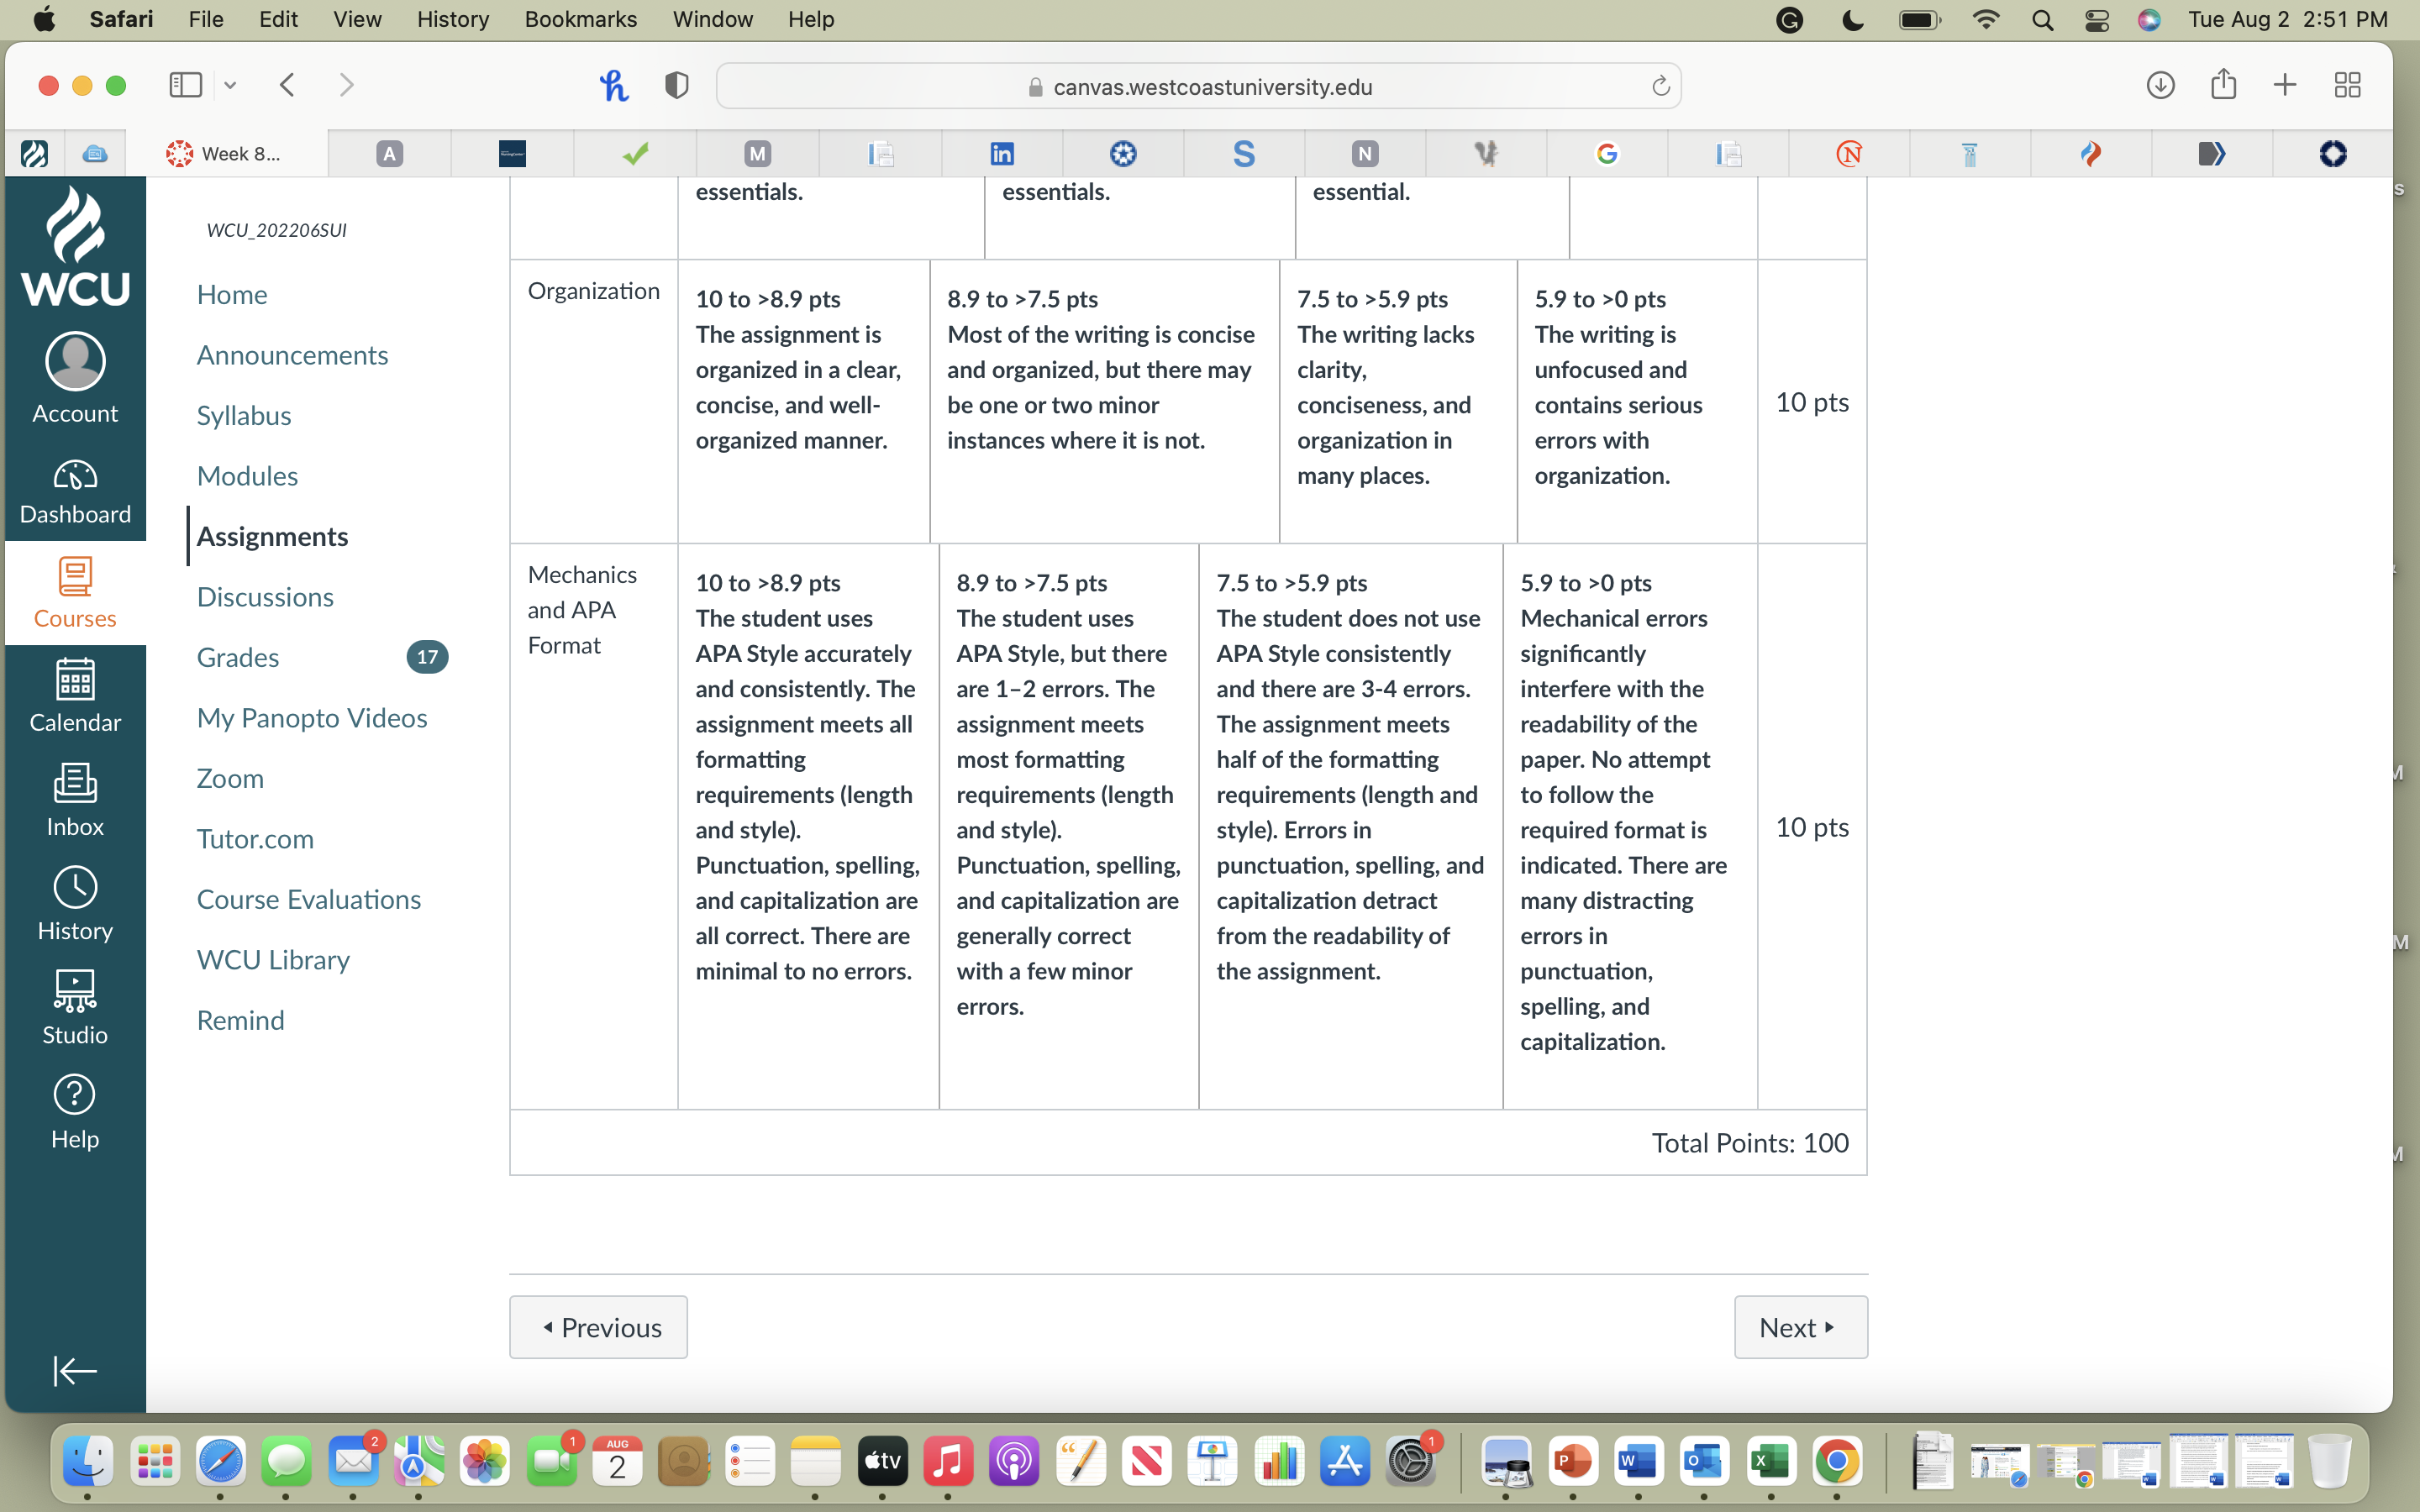The width and height of the screenshot is (2420, 1512).
Task: Open the Safari downloads icon
Action: (2161, 85)
